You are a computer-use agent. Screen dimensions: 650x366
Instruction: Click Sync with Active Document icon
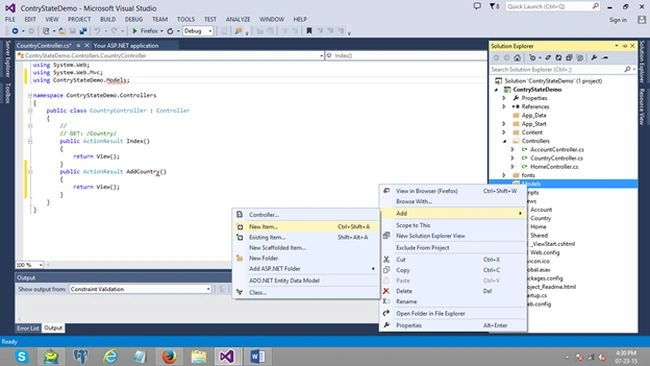pos(548,58)
